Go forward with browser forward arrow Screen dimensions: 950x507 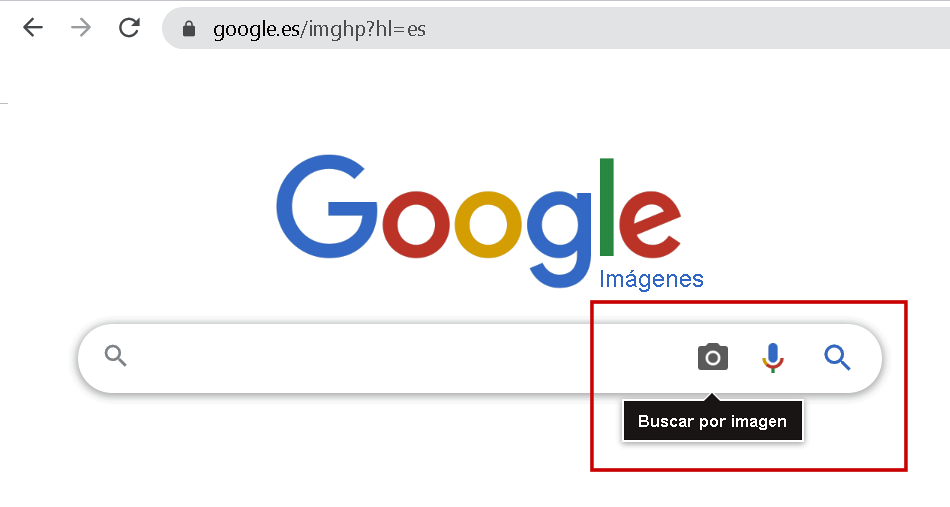(x=81, y=27)
